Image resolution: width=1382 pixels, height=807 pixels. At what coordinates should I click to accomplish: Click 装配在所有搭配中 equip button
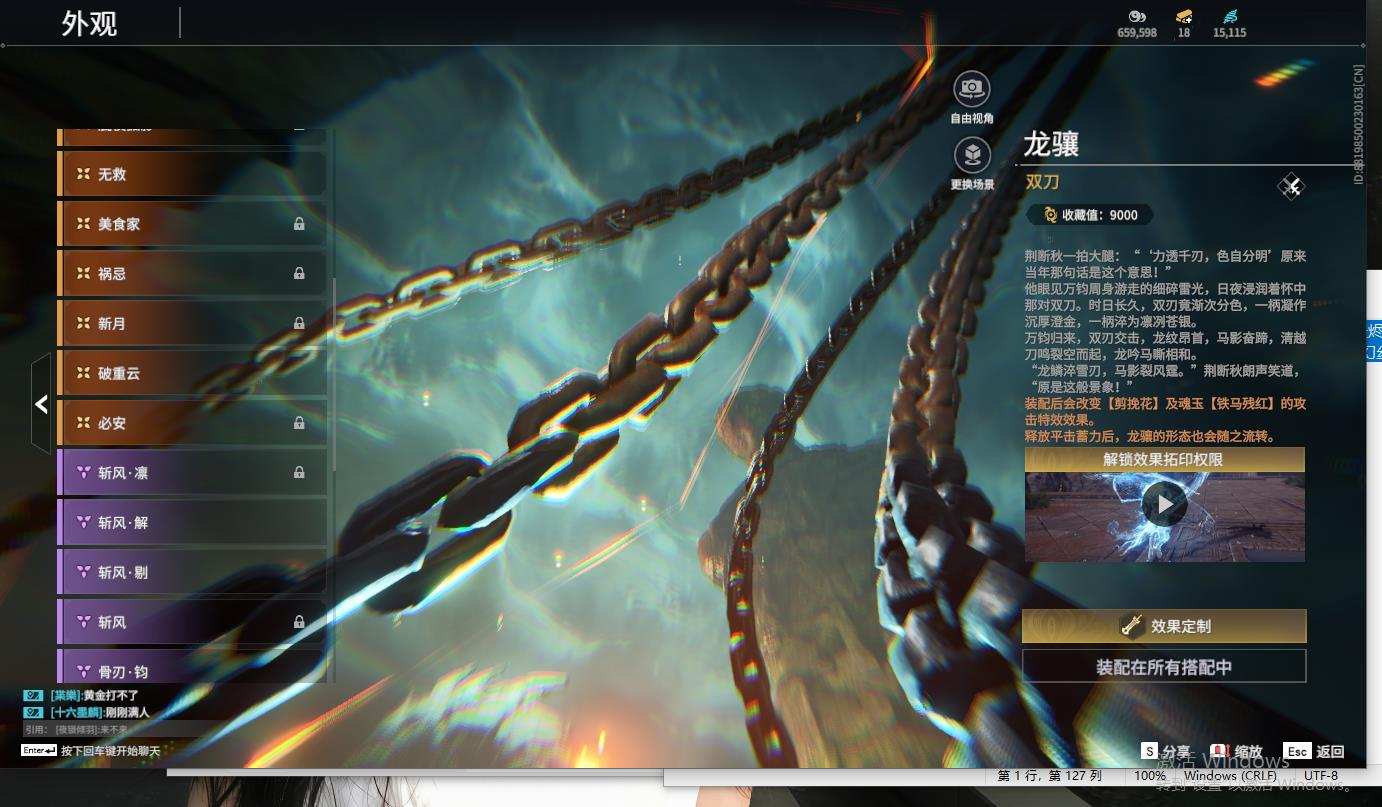1164,666
